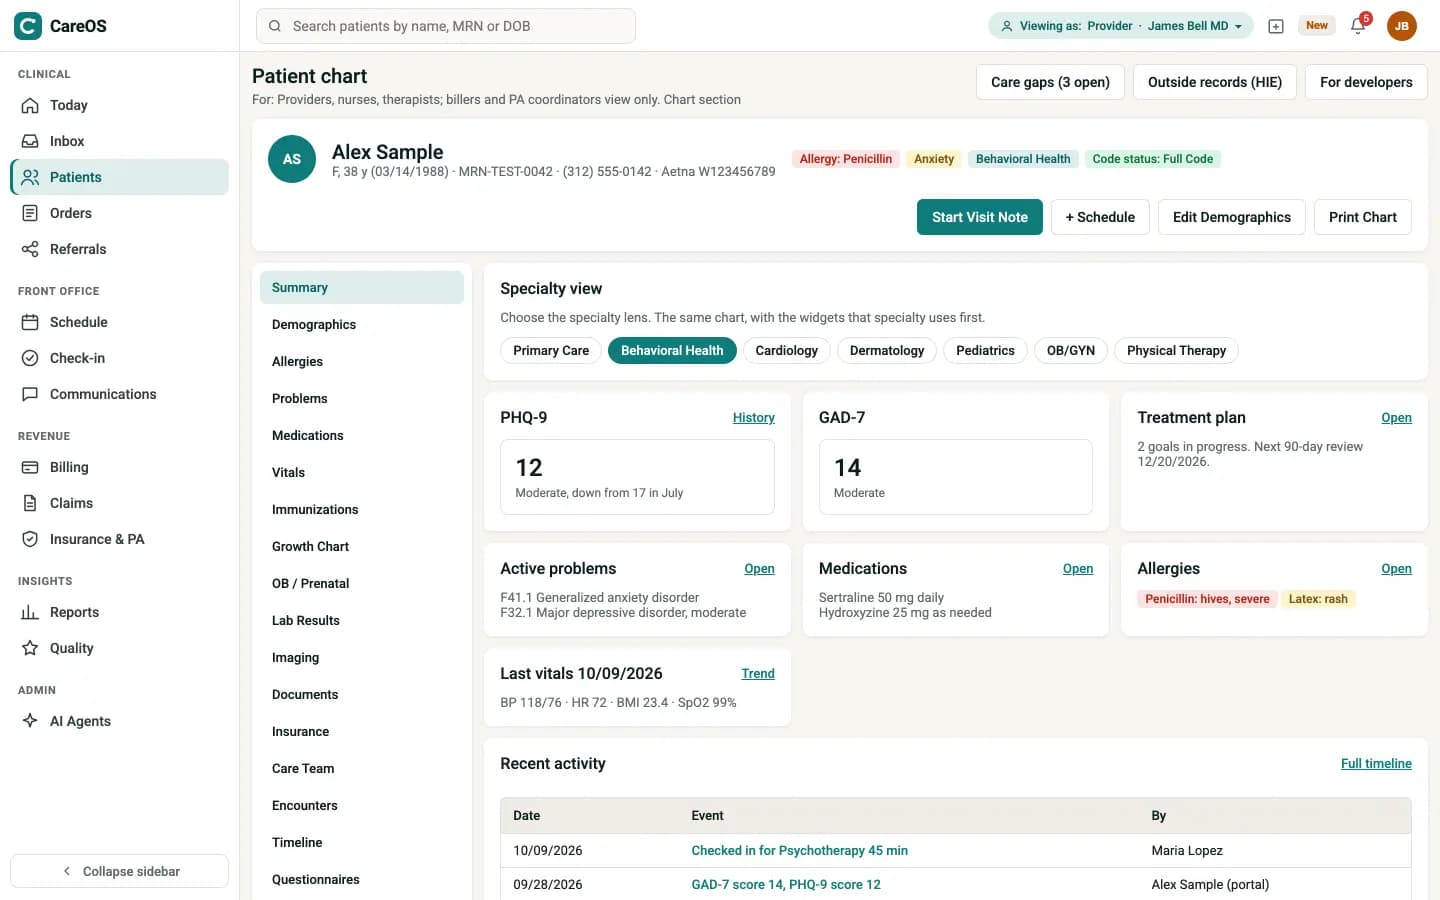Open PHQ-9 History link
The image size is (1440, 900).
click(x=754, y=418)
